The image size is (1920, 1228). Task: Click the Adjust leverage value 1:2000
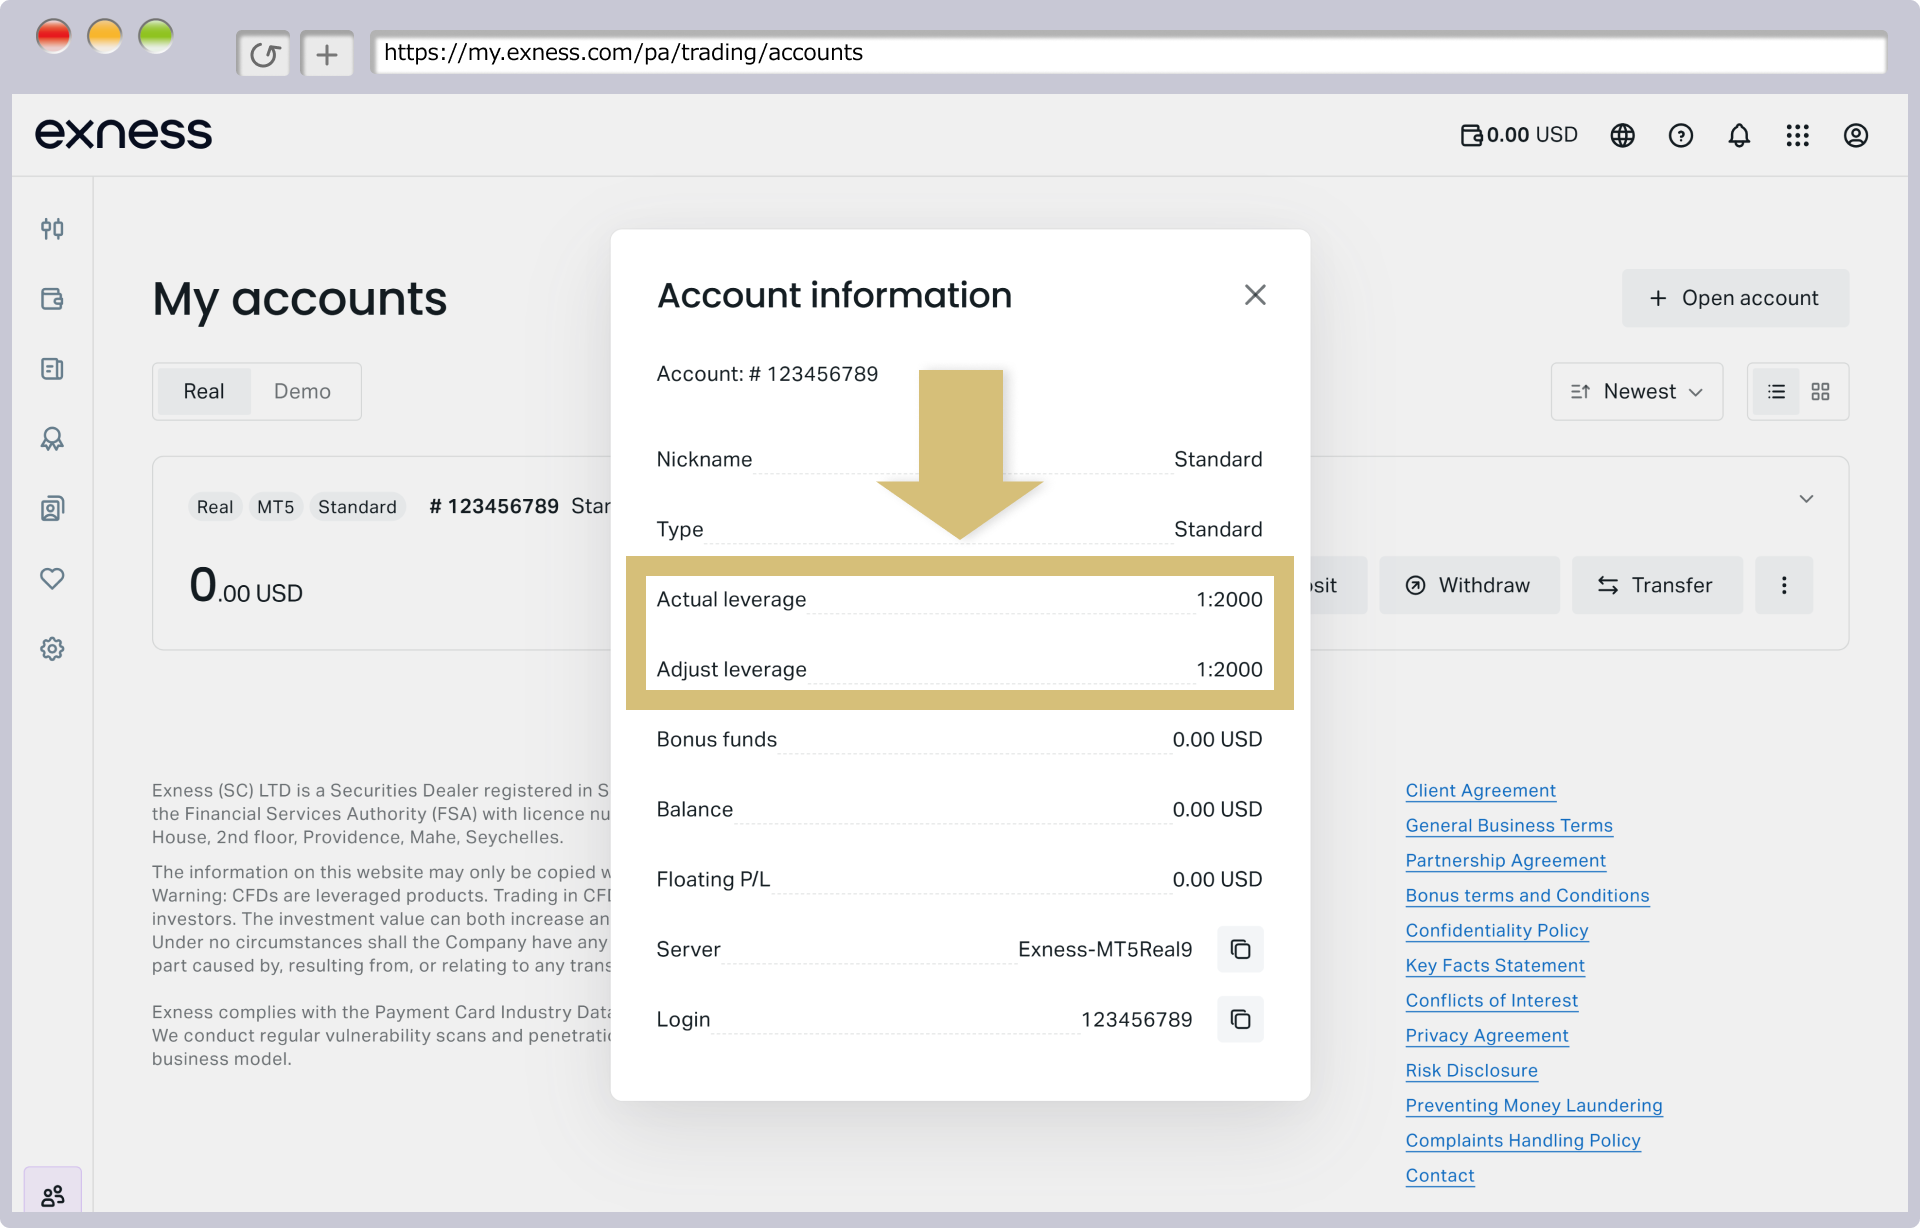[x=1229, y=669]
